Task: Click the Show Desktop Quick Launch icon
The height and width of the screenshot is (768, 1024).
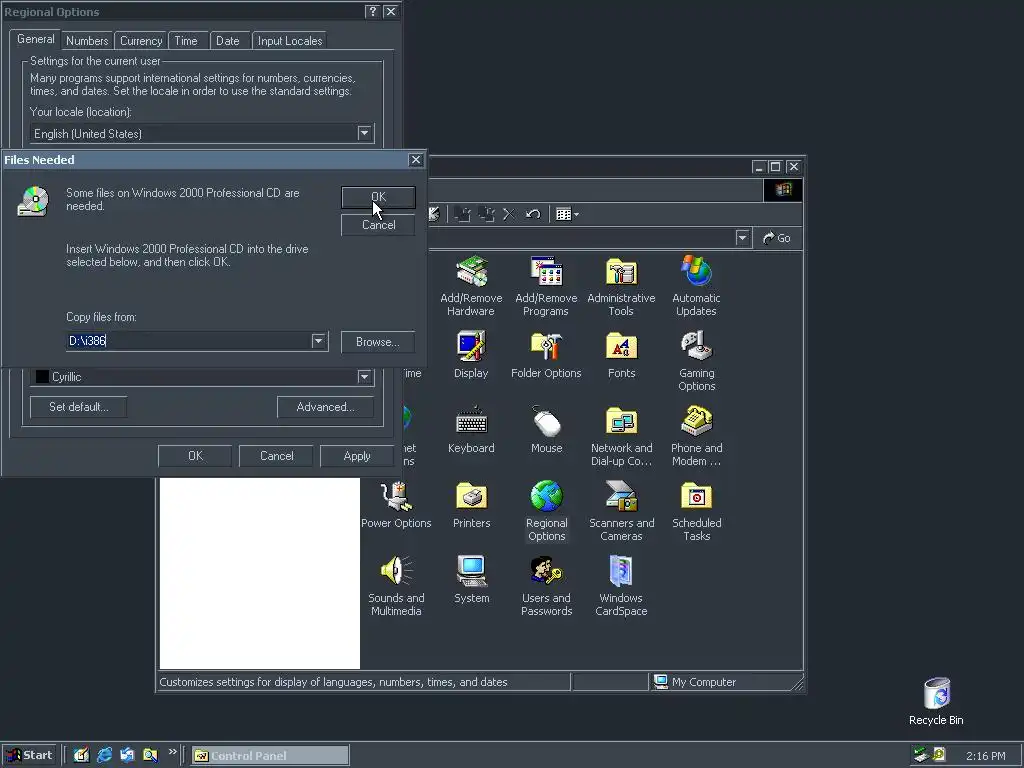Action: pyautogui.click(x=81, y=755)
